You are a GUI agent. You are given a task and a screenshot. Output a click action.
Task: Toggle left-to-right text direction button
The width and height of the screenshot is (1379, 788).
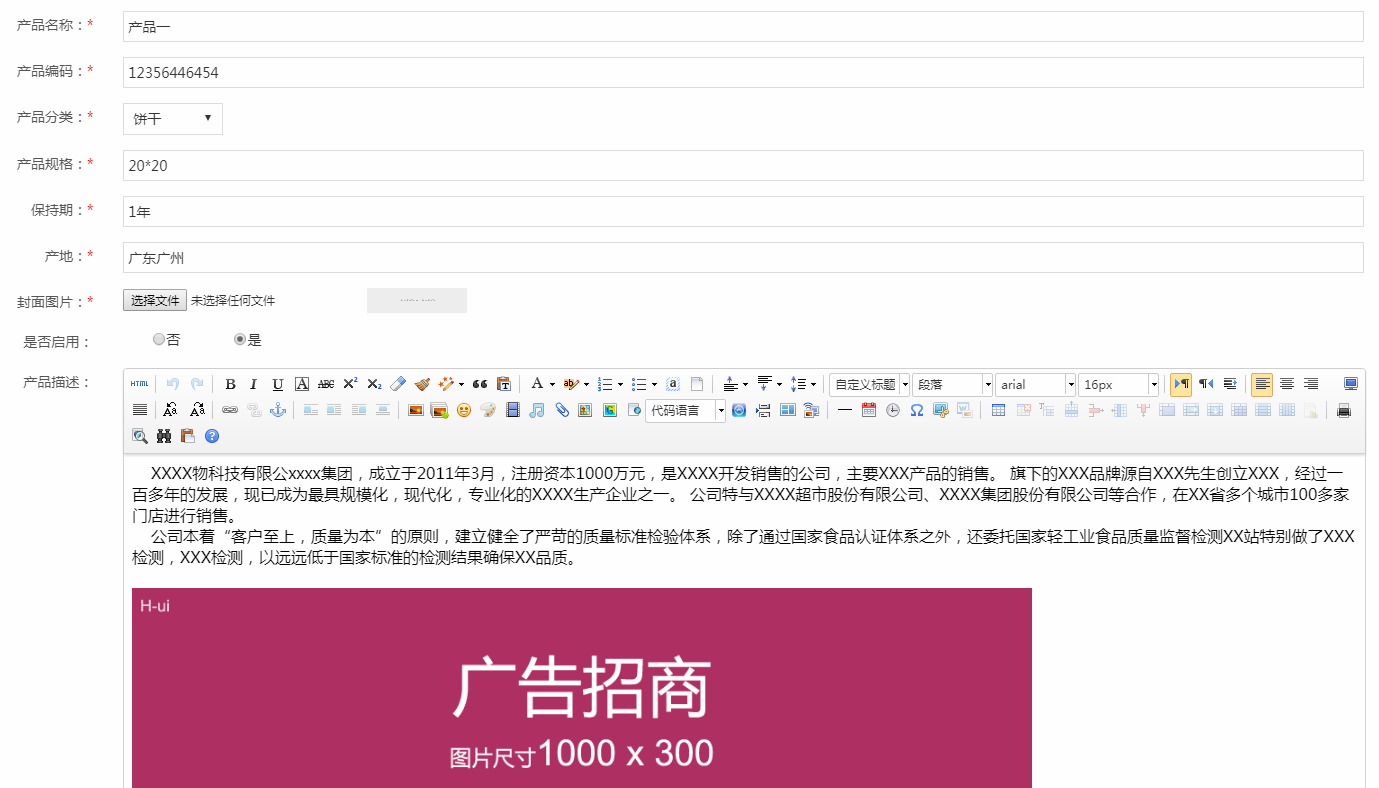click(x=1181, y=384)
